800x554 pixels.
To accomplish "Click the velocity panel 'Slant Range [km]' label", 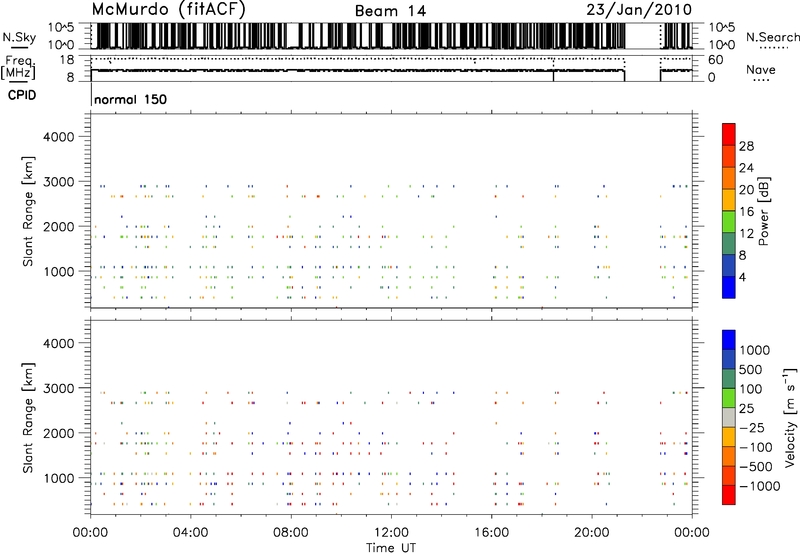I will click(x=28, y=418).
